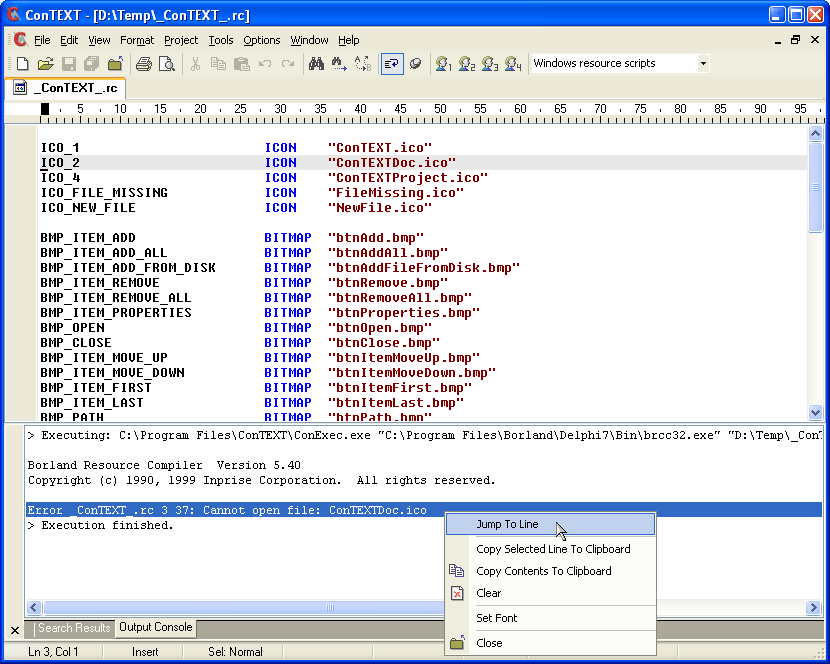Click the Insert mode status indicator
Image resolution: width=830 pixels, height=664 pixels.
click(x=145, y=652)
